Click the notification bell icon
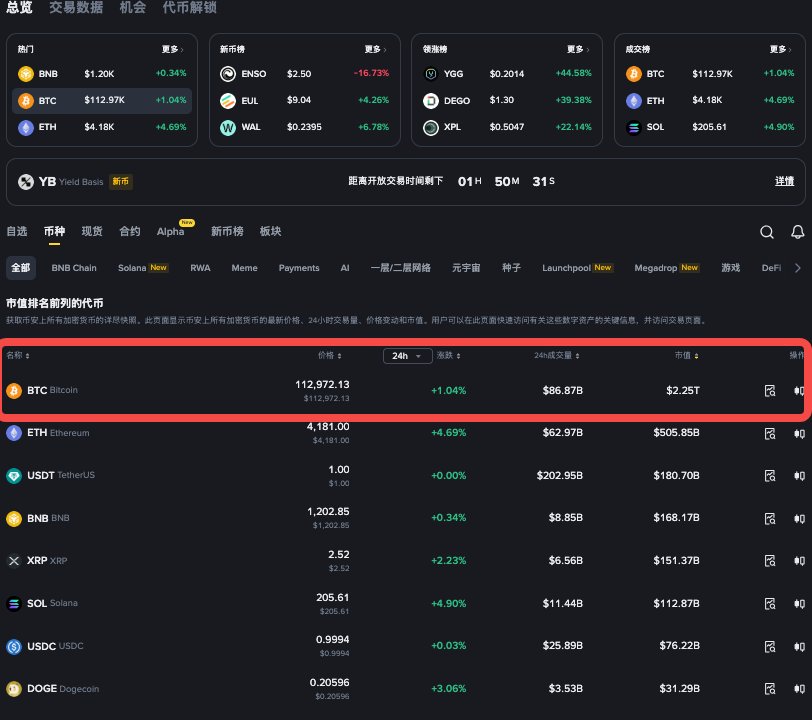The height and width of the screenshot is (720, 812). pos(797,232)
